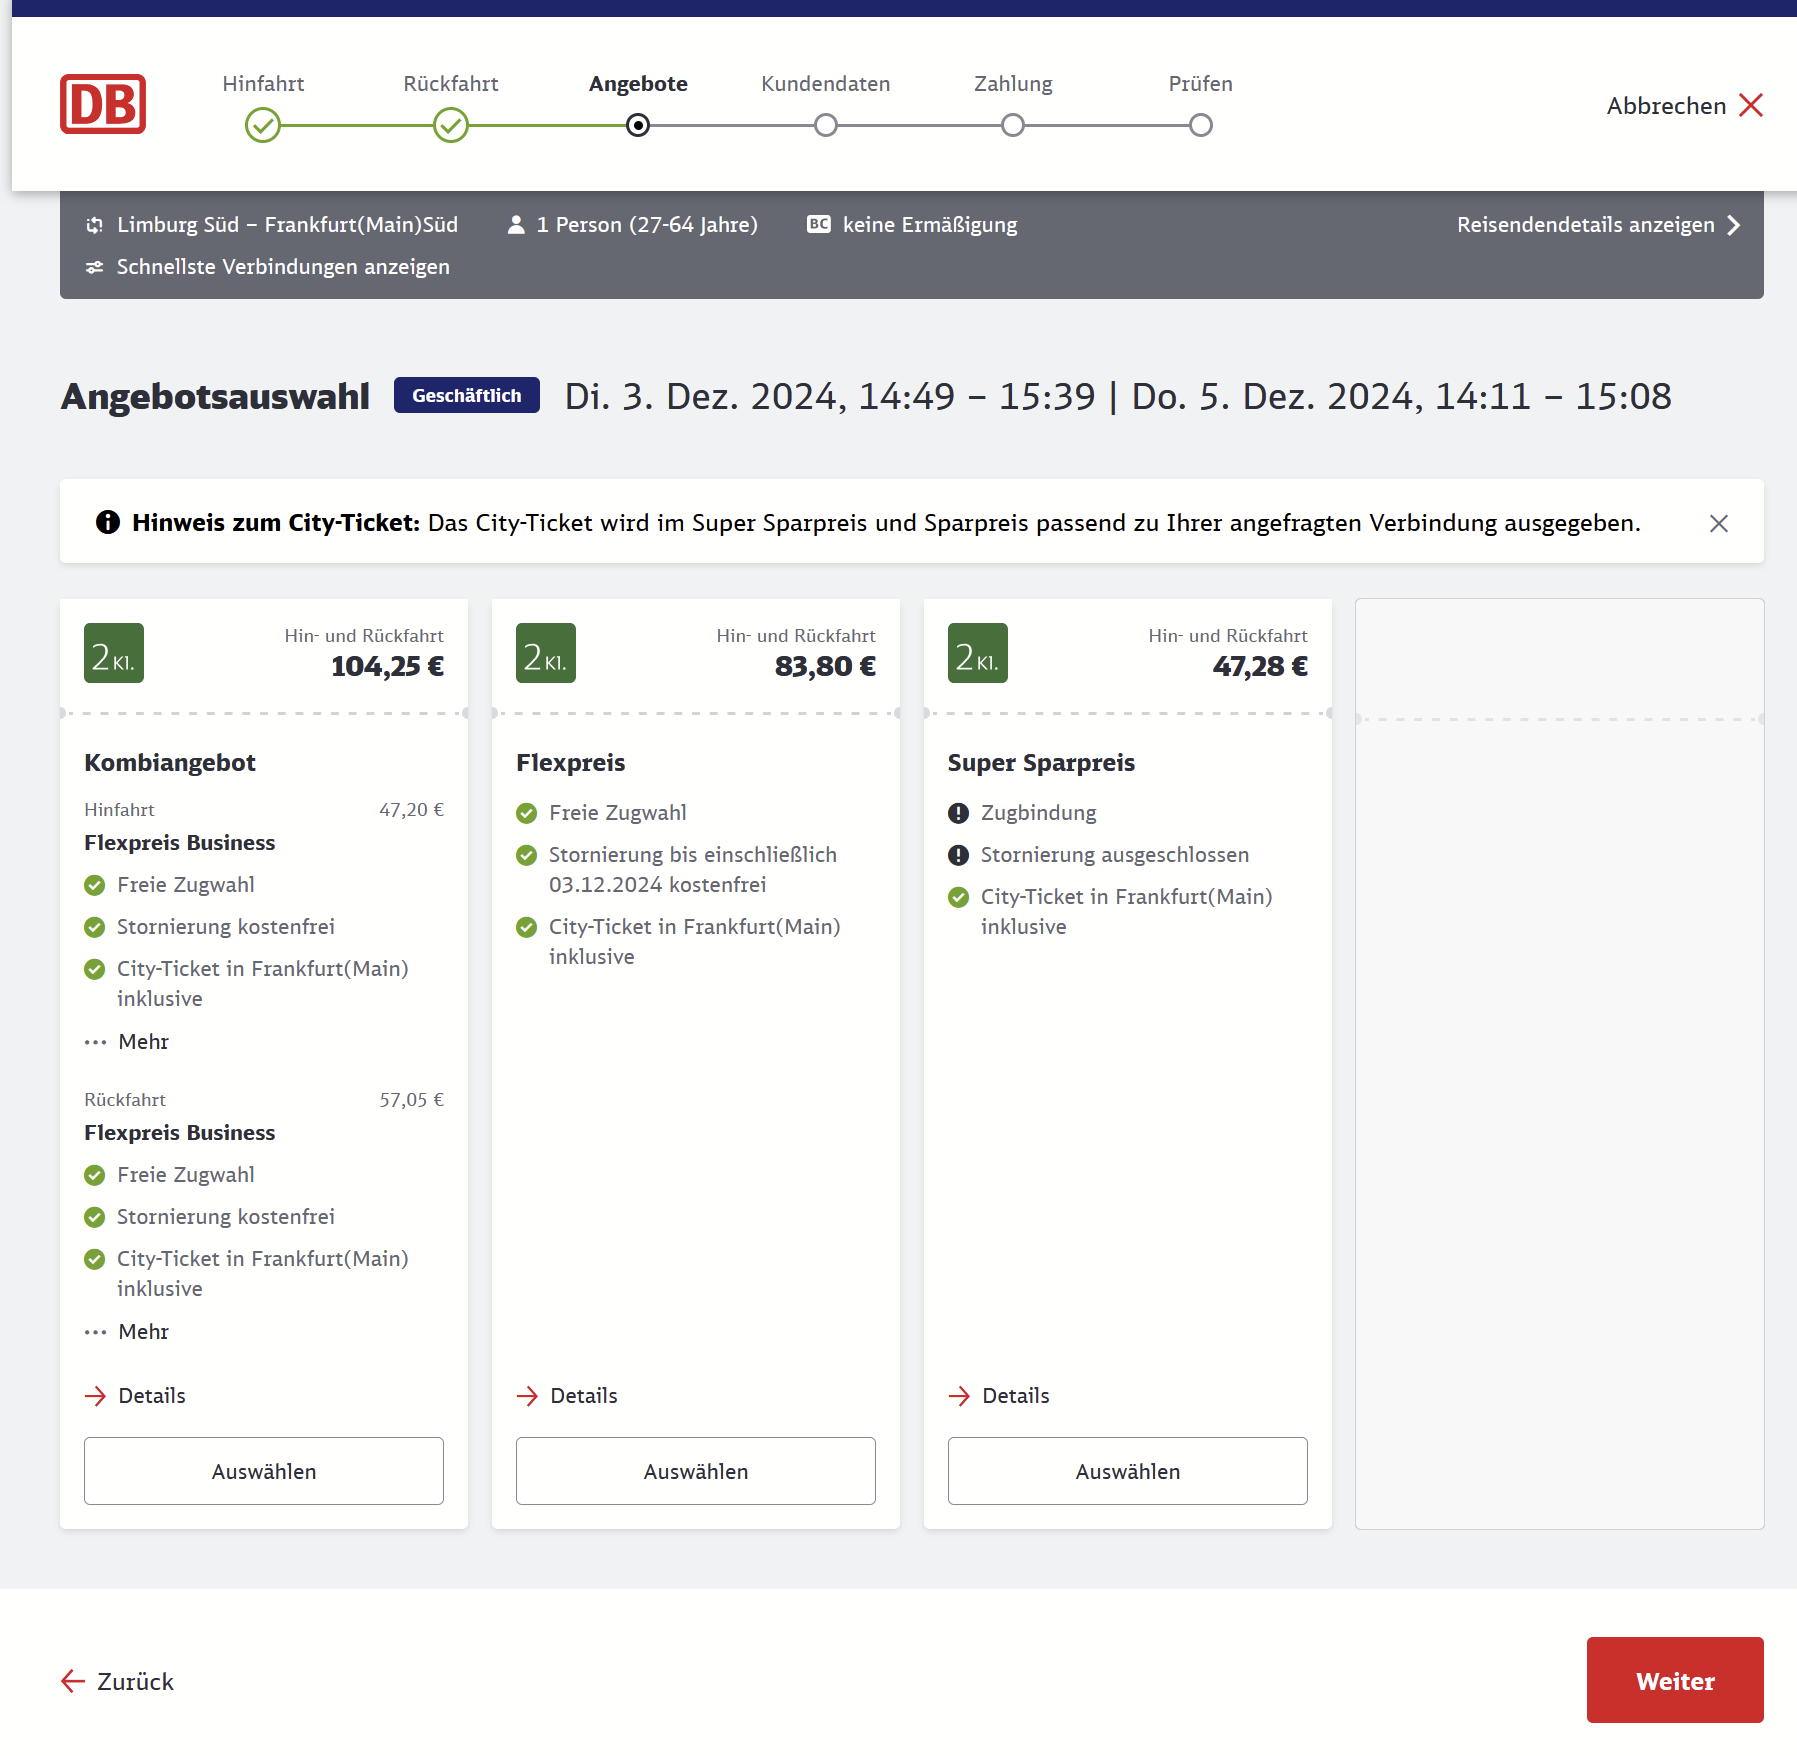
Task: Go to the Zahlung step label
Action: 1013,84
